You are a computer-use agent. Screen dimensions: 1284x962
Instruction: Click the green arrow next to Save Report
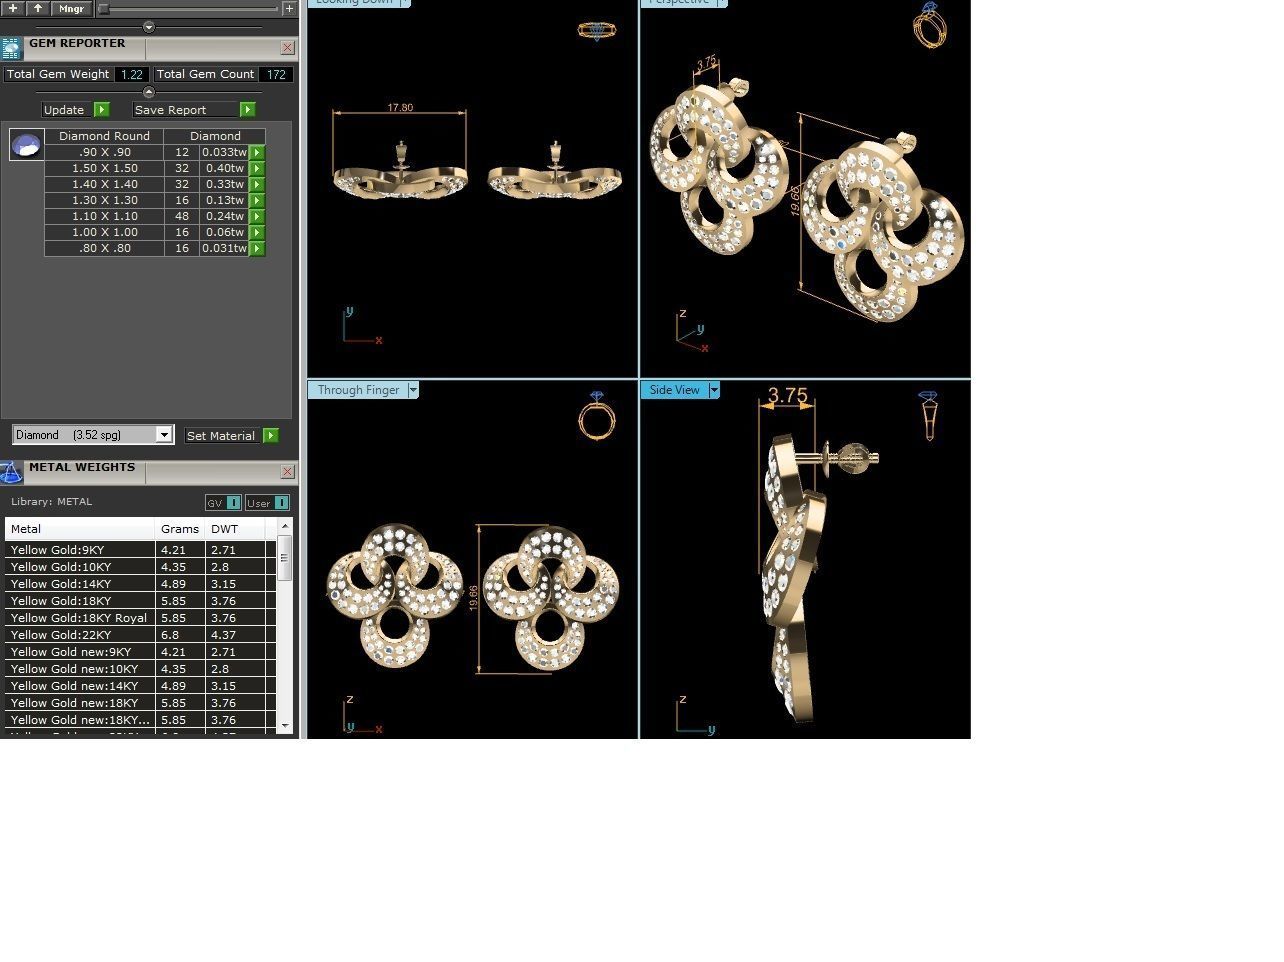(248, 109)
